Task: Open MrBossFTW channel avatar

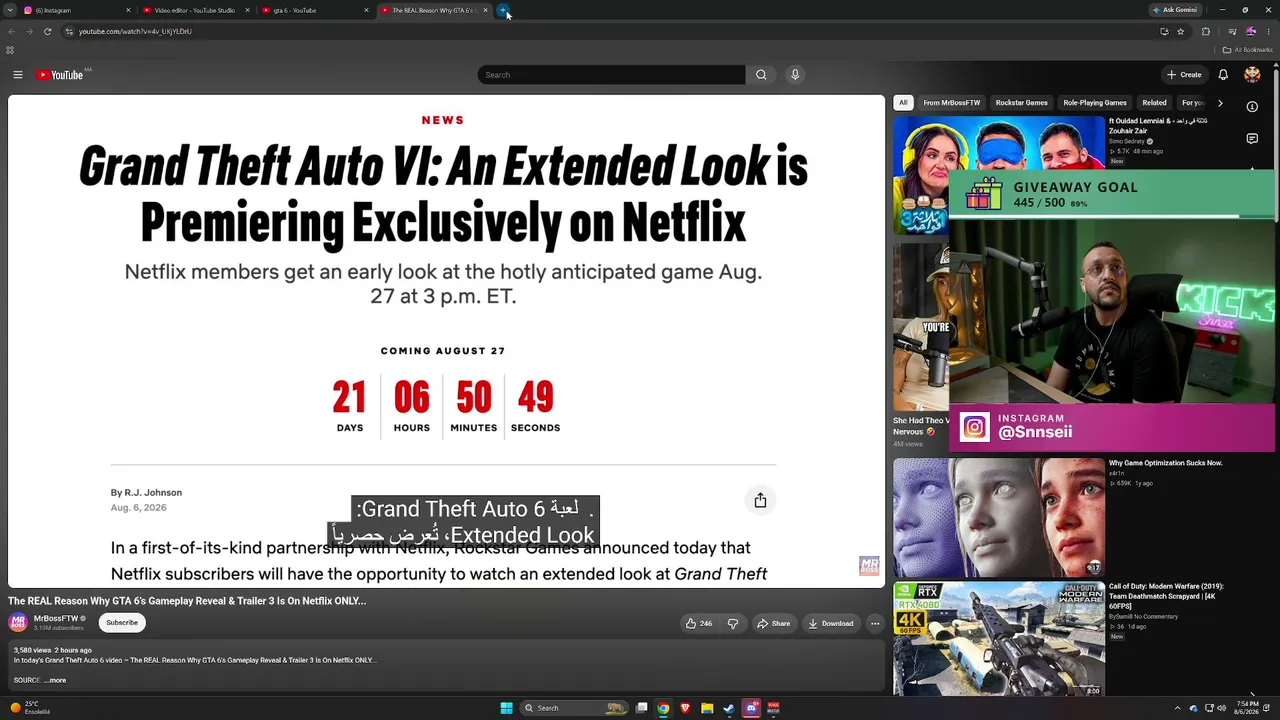Action: (18, 622)
